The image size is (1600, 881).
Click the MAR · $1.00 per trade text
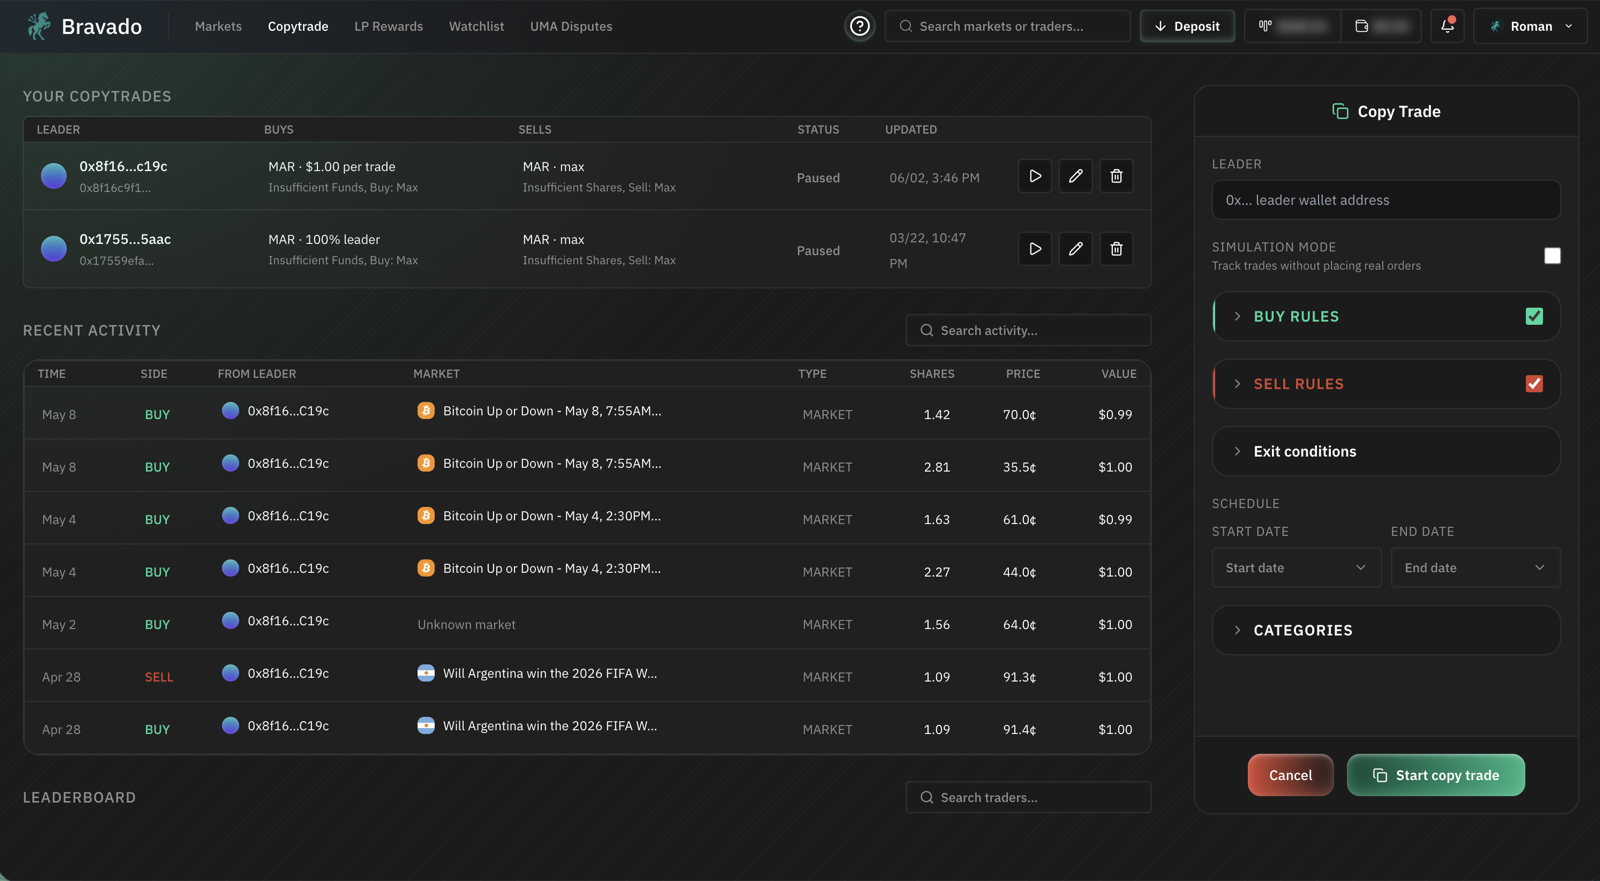[x=331, y=167]
